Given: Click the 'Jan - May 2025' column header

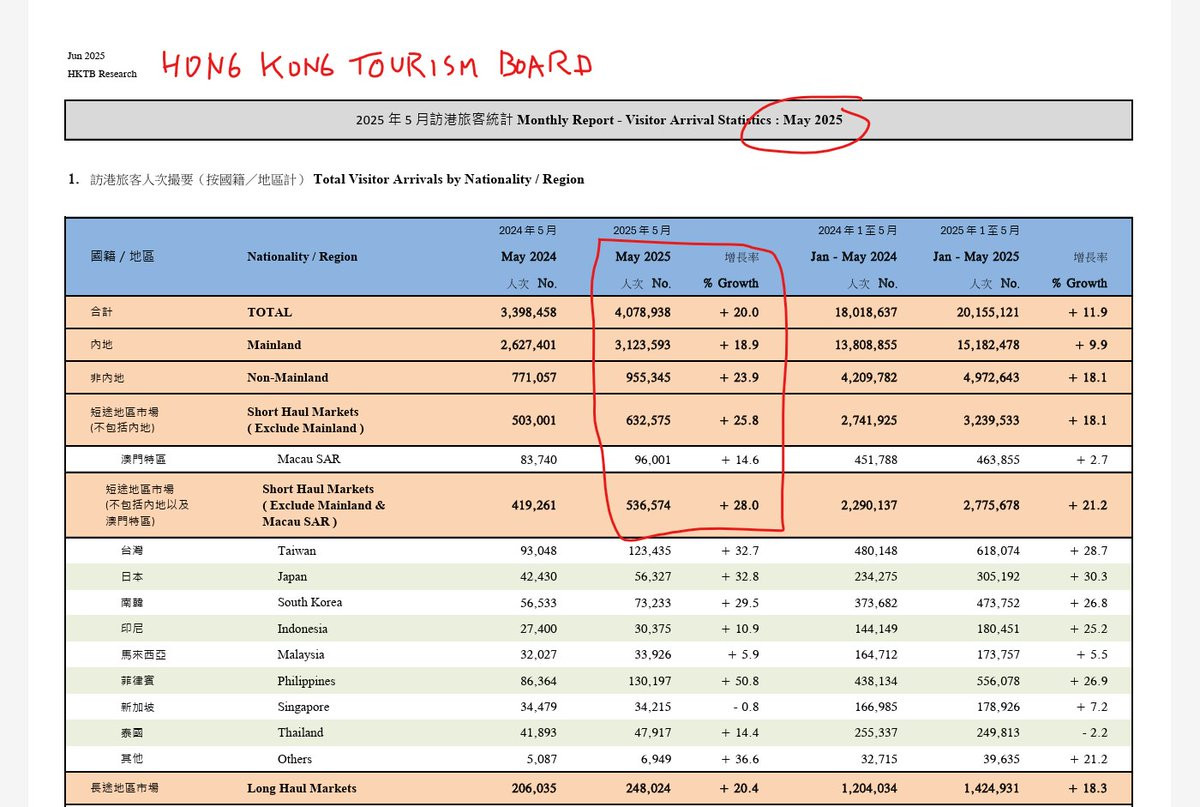Looking at the screenshot, I should [976, 257].
